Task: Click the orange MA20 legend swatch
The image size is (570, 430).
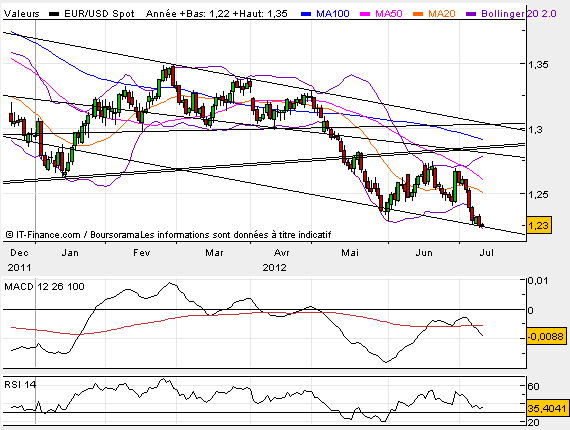Action: pyautogui.click(x=418, y=14)
